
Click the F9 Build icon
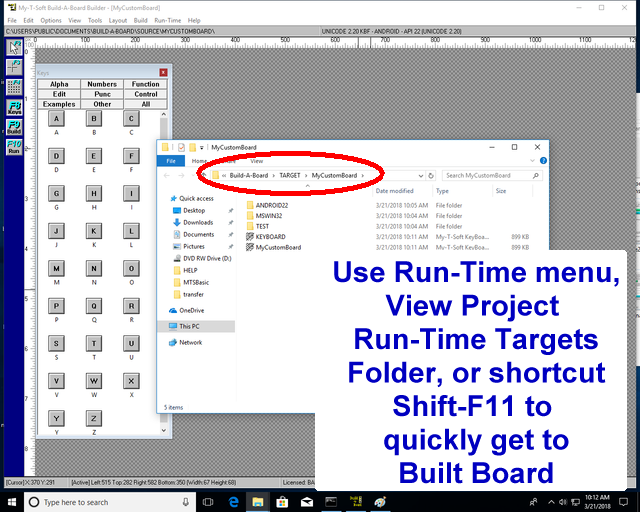point(14,127)
